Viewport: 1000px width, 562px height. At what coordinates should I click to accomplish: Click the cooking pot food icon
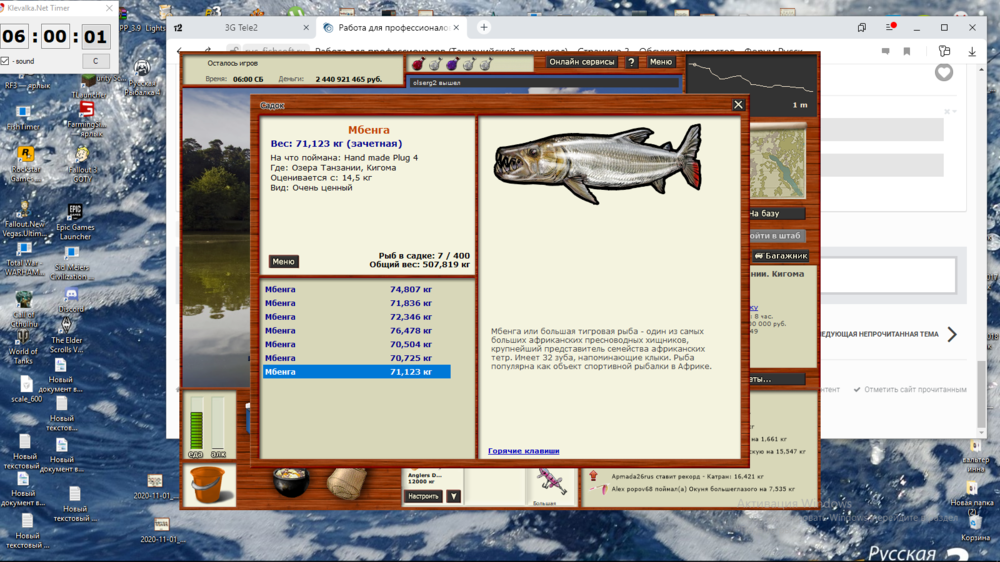pyautogui.click(x=291, y=482)
